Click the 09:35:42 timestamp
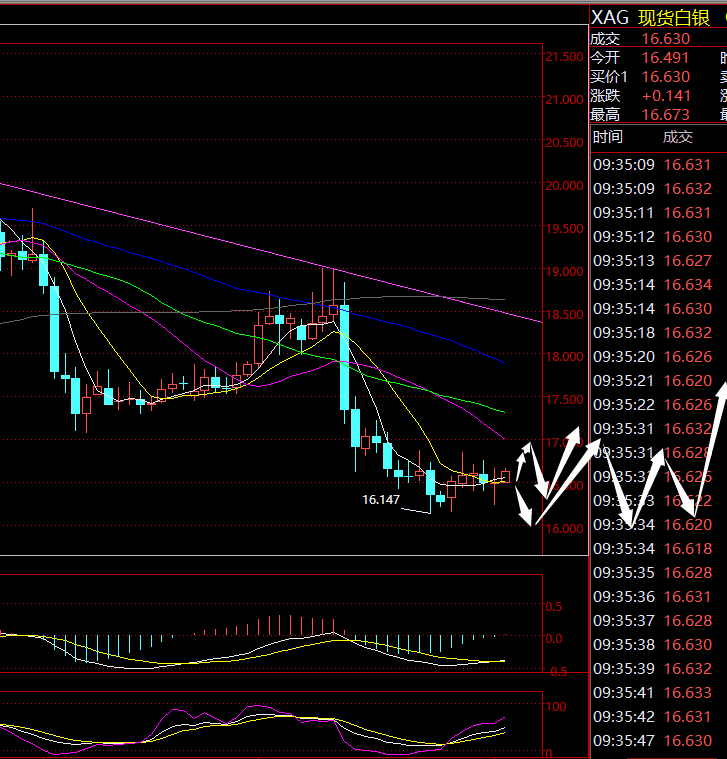This screenshot has width=727, height=759. [623, 716]
